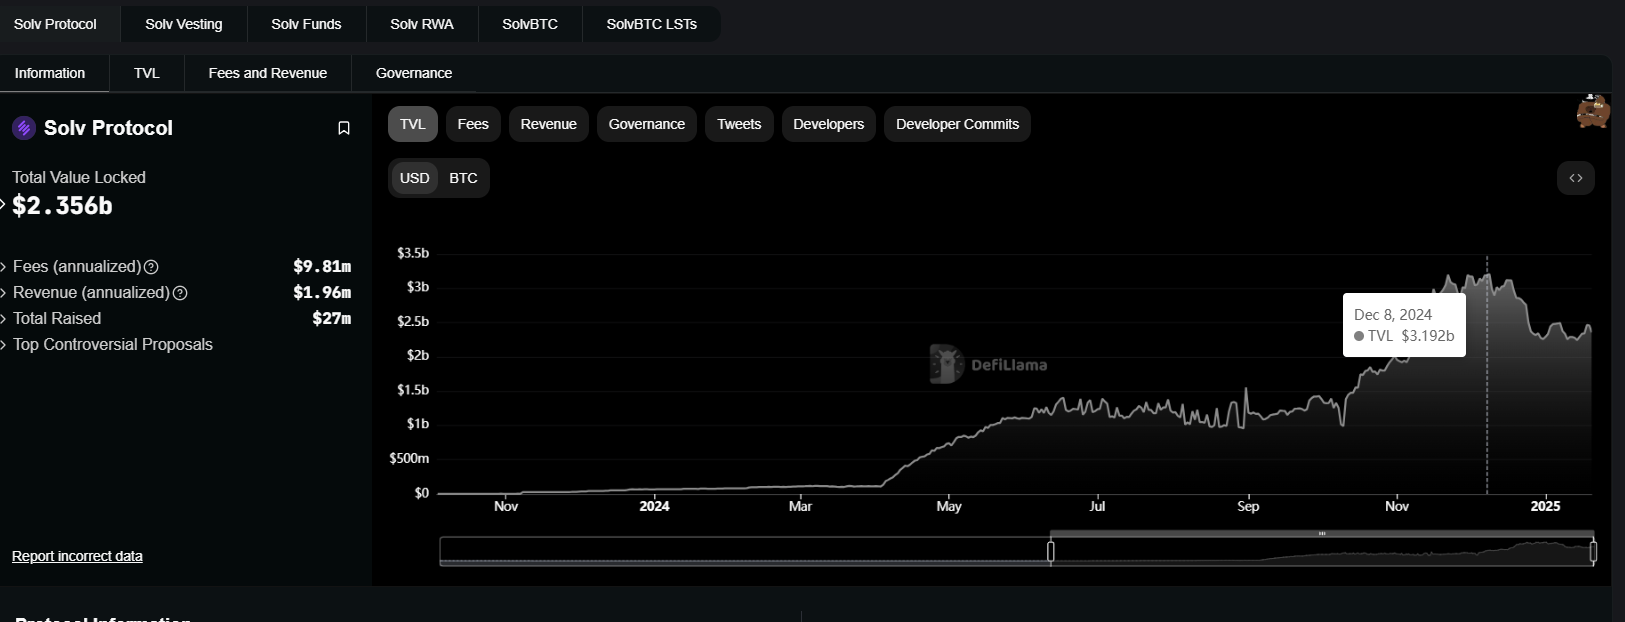Click the llama avatar in top-right corner
Screen dimensions: 1625x622
1592,111
